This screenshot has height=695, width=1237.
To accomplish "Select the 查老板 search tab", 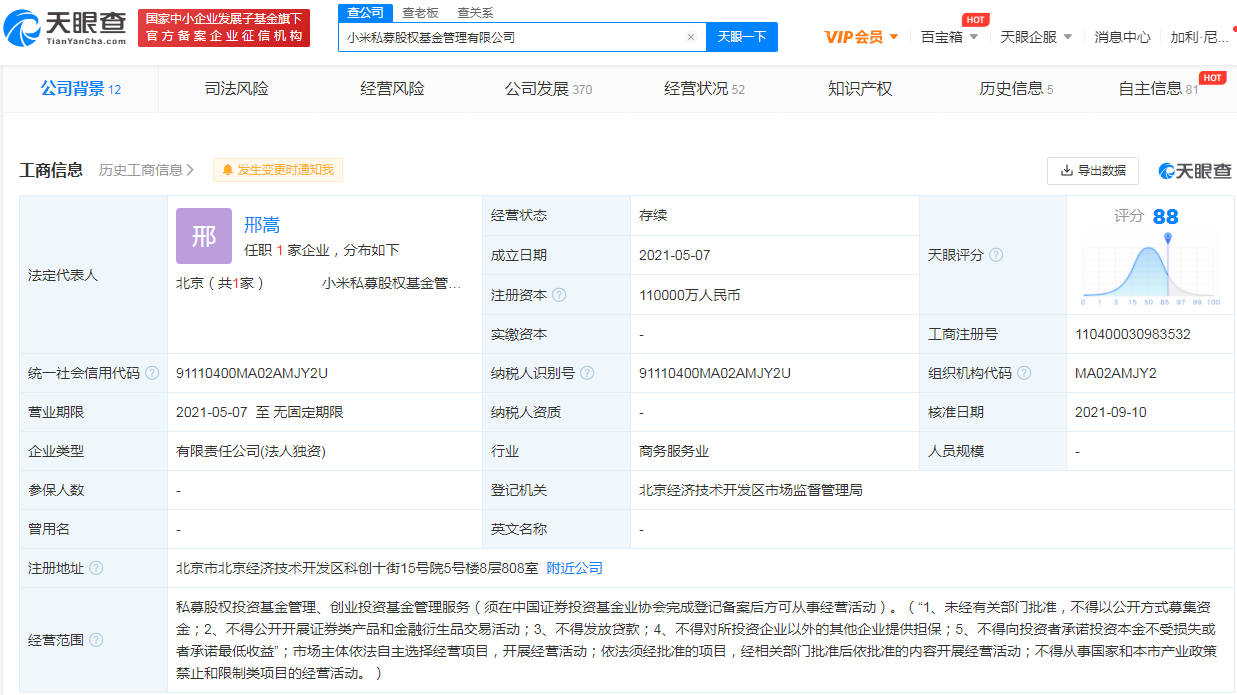I will [x=420, y=13].
